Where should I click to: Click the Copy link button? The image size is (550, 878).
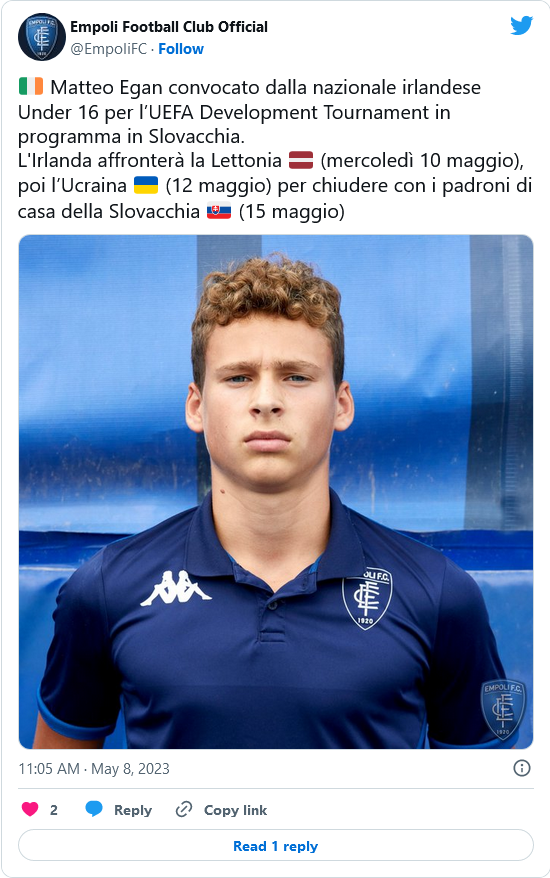[x=235, y=810]
